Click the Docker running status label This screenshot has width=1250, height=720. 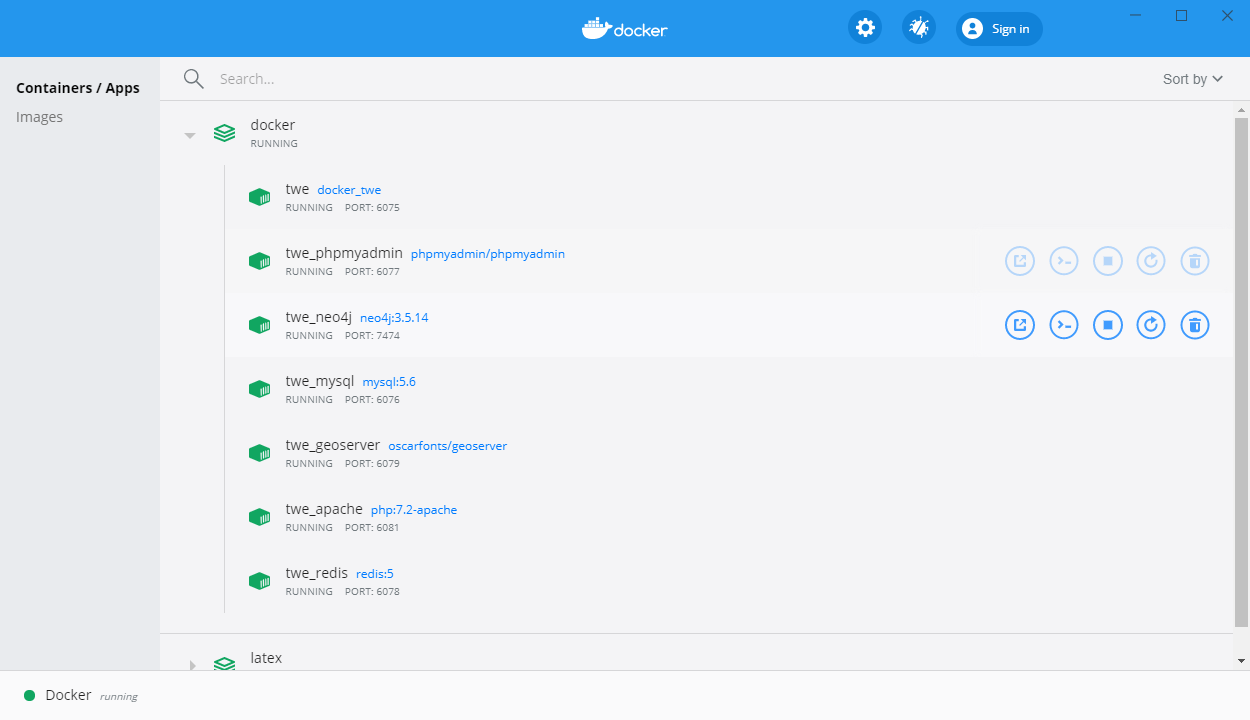tap(91, 695)
